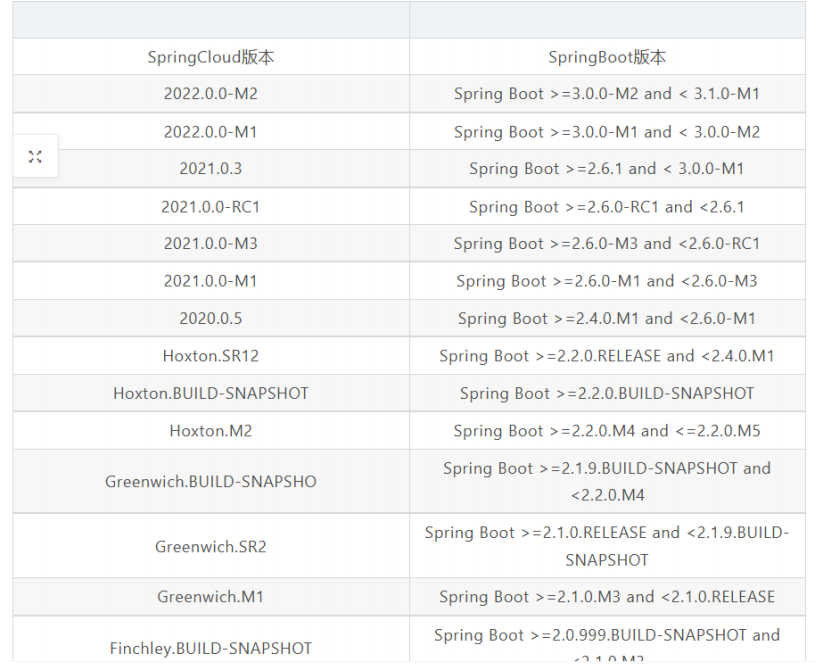Click 'Spring Boot >=3.0.0-M1 and < 3.0.0-M2' cell
Image resolution: width=822 pixels, height=669 pixels.
point(607,132)
